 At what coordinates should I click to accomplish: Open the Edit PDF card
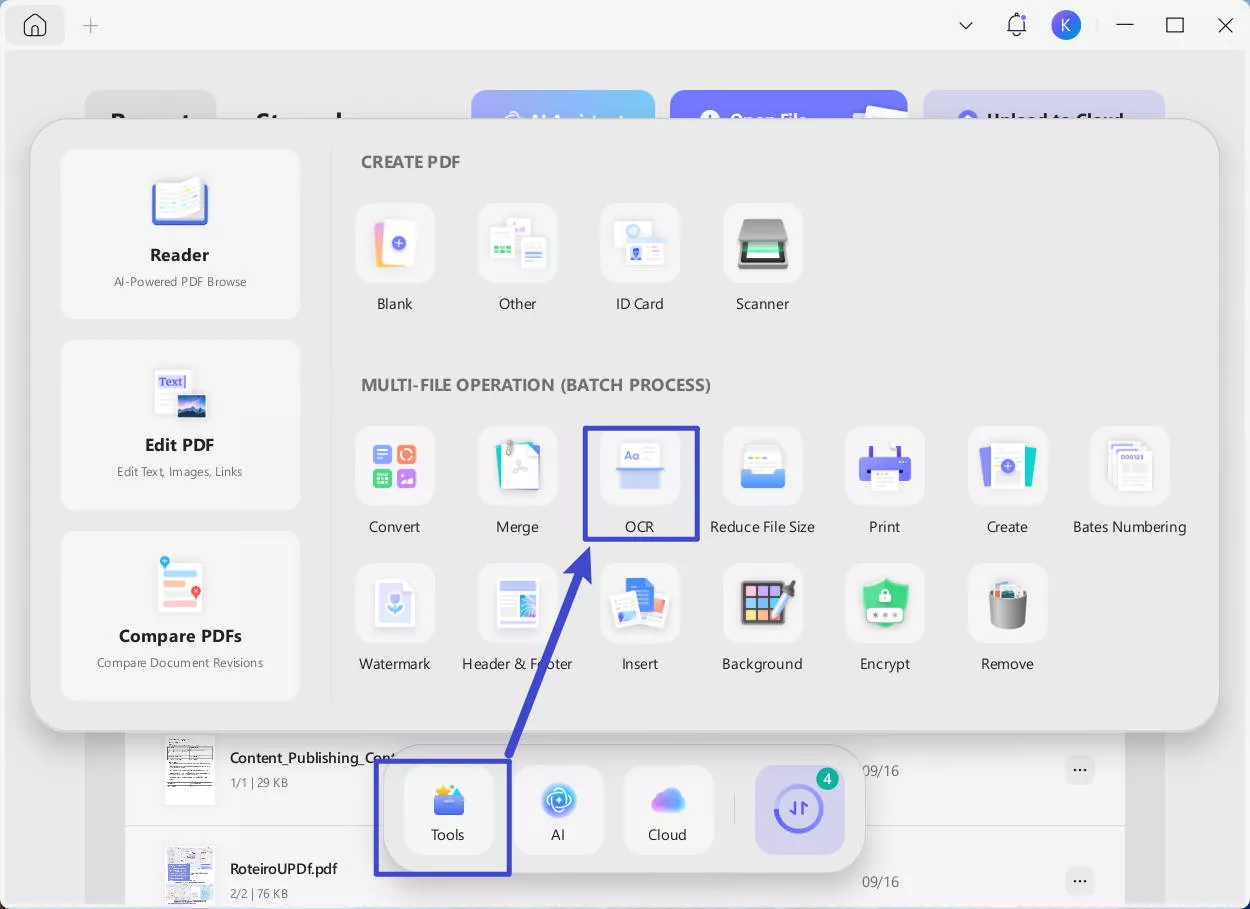pyautogui.click(x=180, y=425)
